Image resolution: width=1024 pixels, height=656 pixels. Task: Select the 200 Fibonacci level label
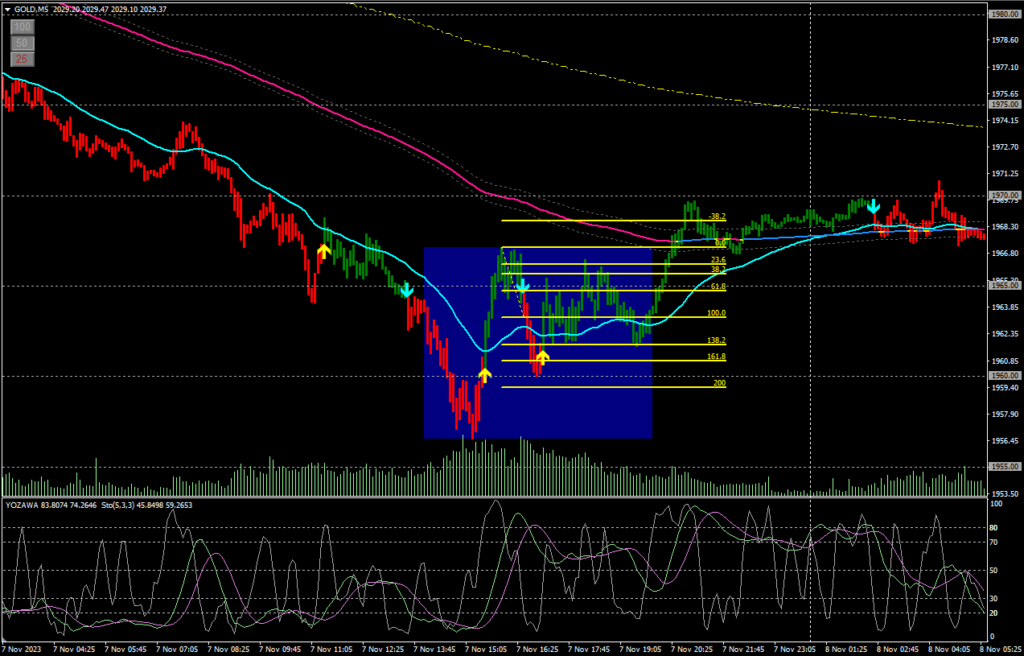(x=719, y=384)
